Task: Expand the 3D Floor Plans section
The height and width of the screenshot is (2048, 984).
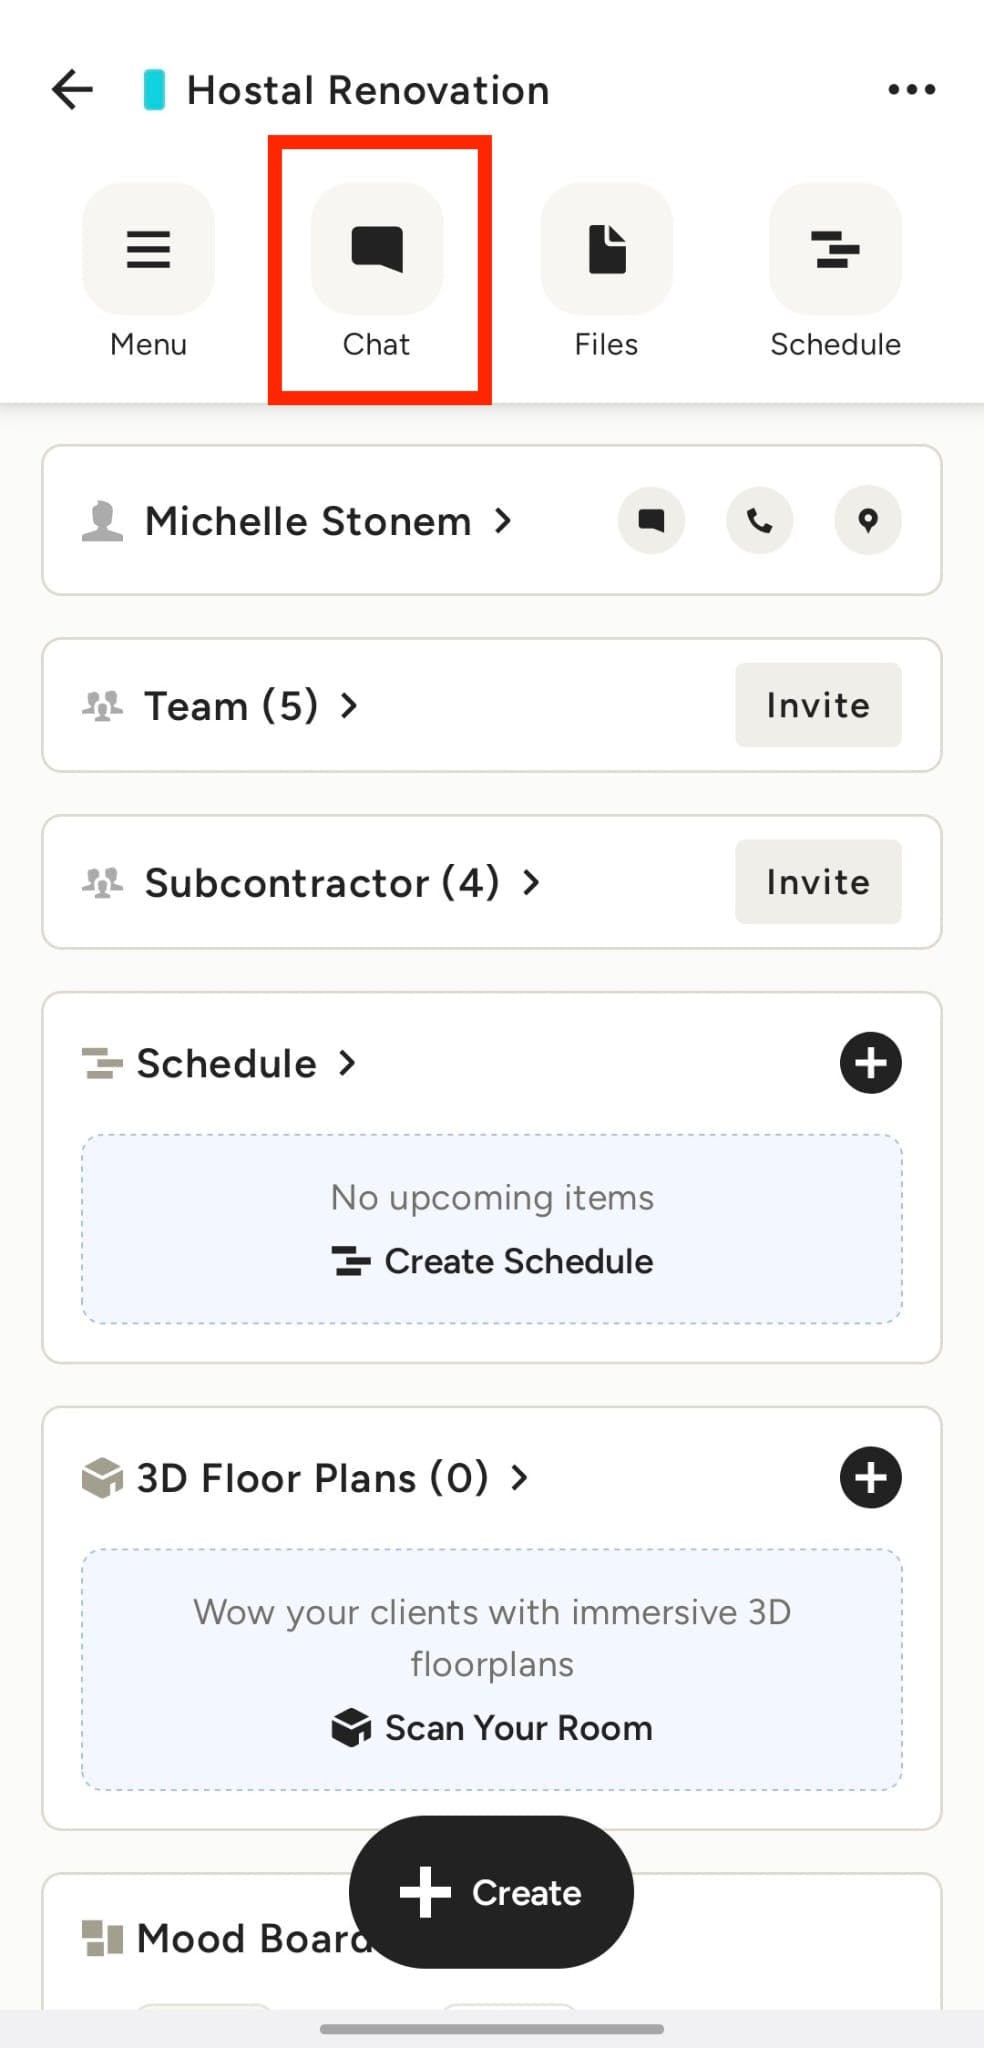Action: click(x=330, y=1478)
